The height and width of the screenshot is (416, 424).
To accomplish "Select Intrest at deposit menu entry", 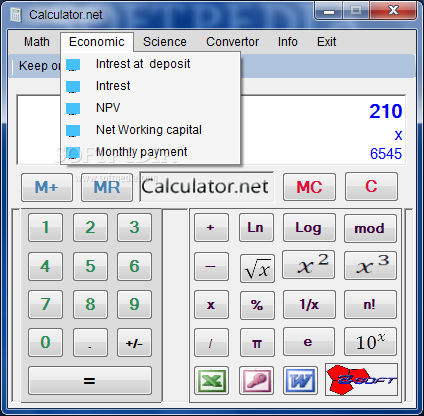I will click(x=150, y=64).
